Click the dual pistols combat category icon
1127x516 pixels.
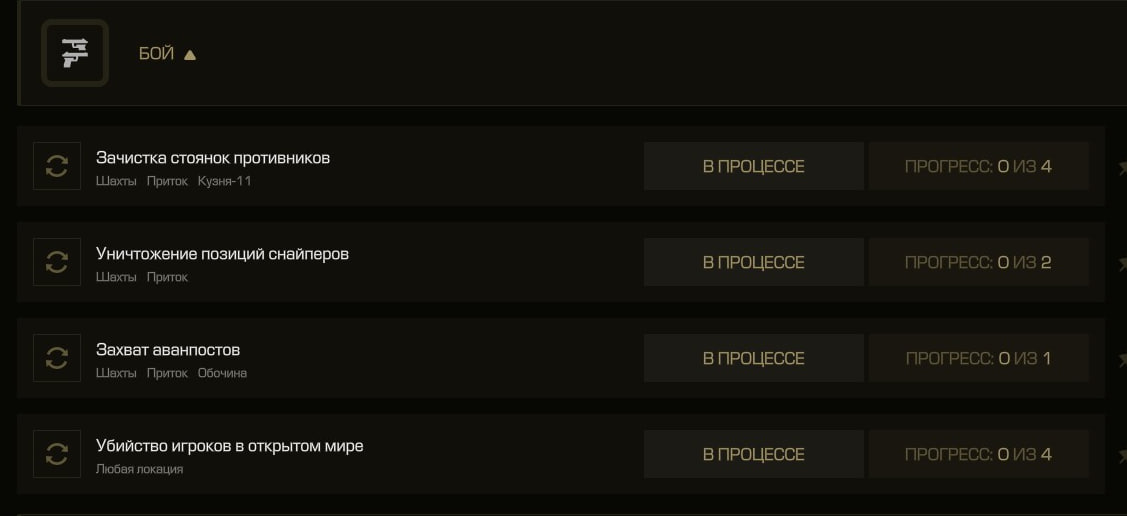pyautogui.click(x=75, y=53)
